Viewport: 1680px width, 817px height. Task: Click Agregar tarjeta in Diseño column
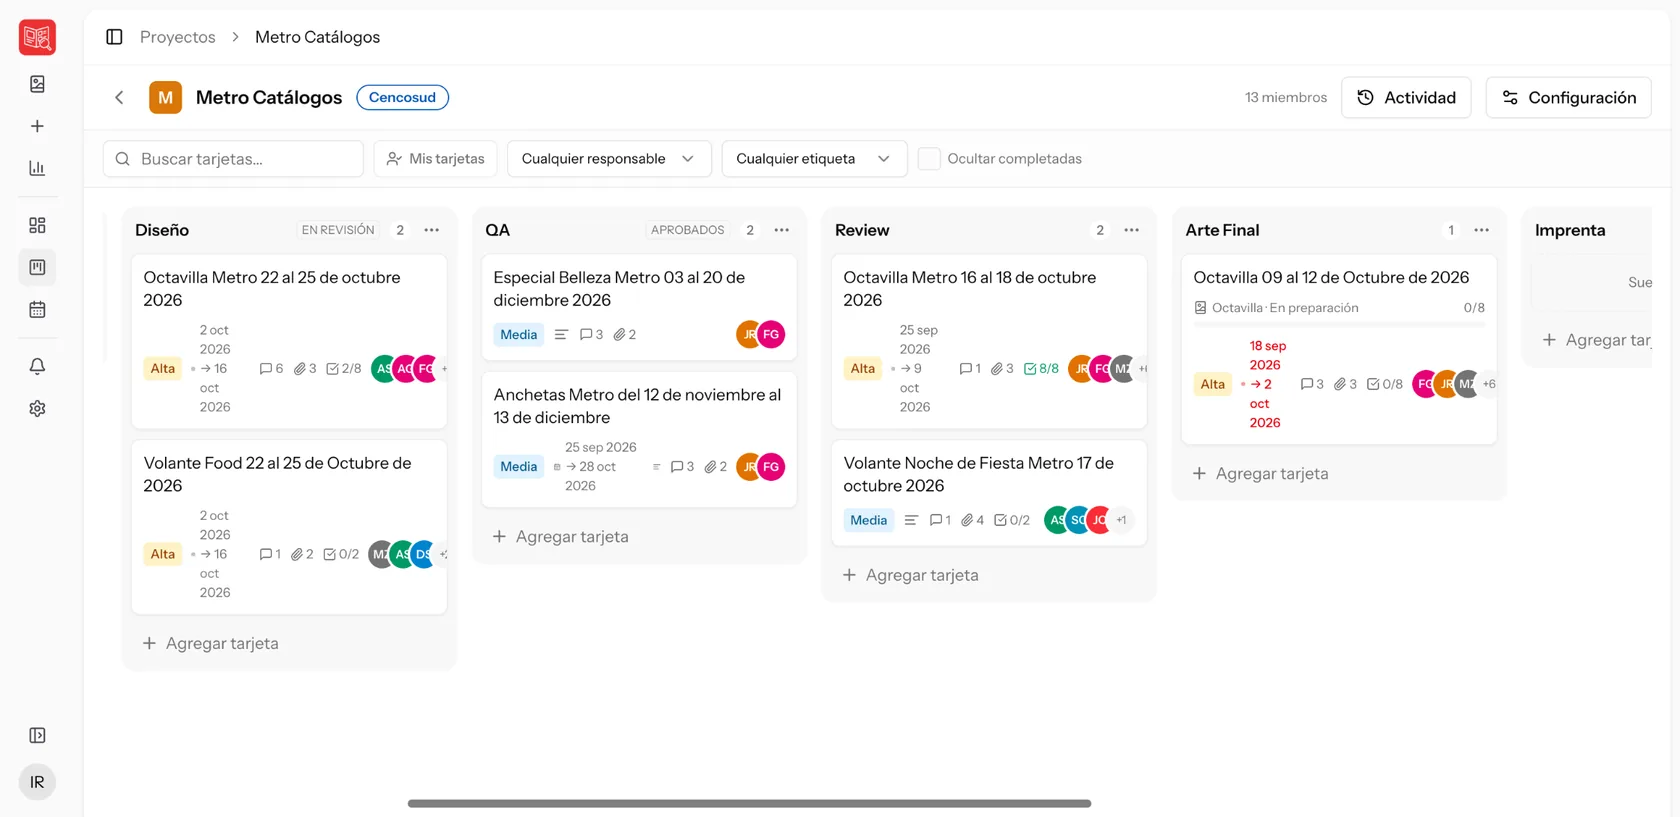pos(211,643)
